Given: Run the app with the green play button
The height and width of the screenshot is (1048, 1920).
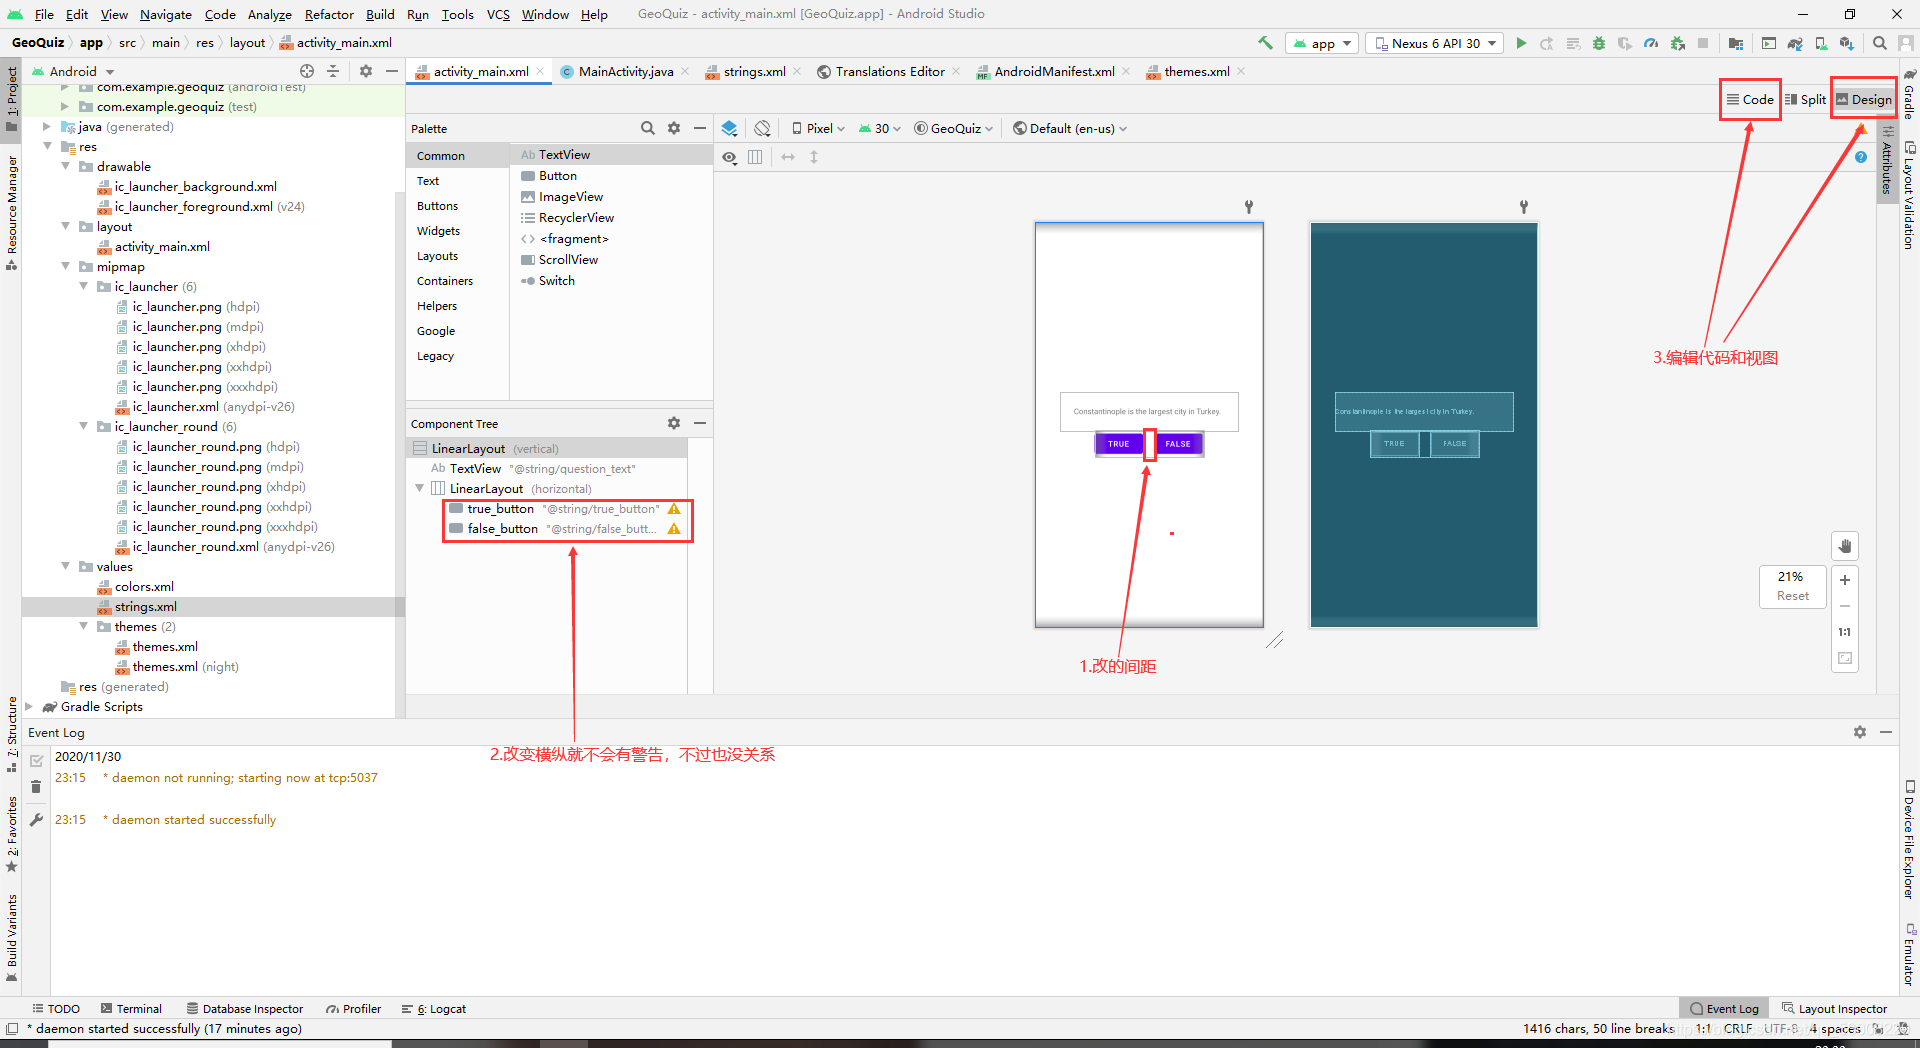Looking at the screenshot, I should (1521, 43).
